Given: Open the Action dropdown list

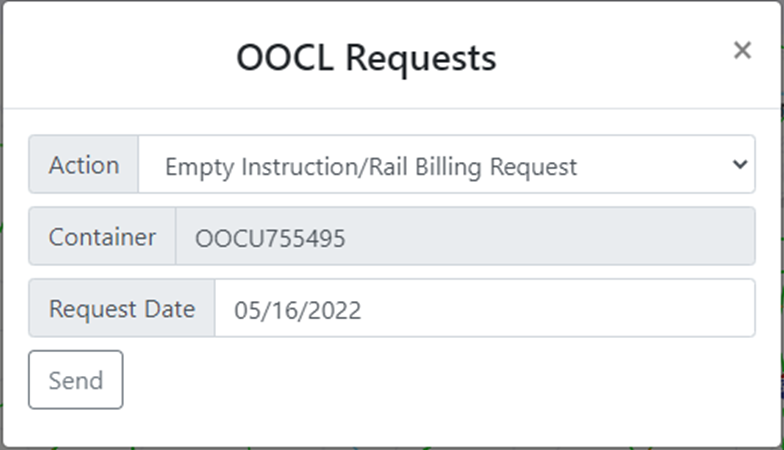Looking at the screenshot, I should [x=446, y=164].
